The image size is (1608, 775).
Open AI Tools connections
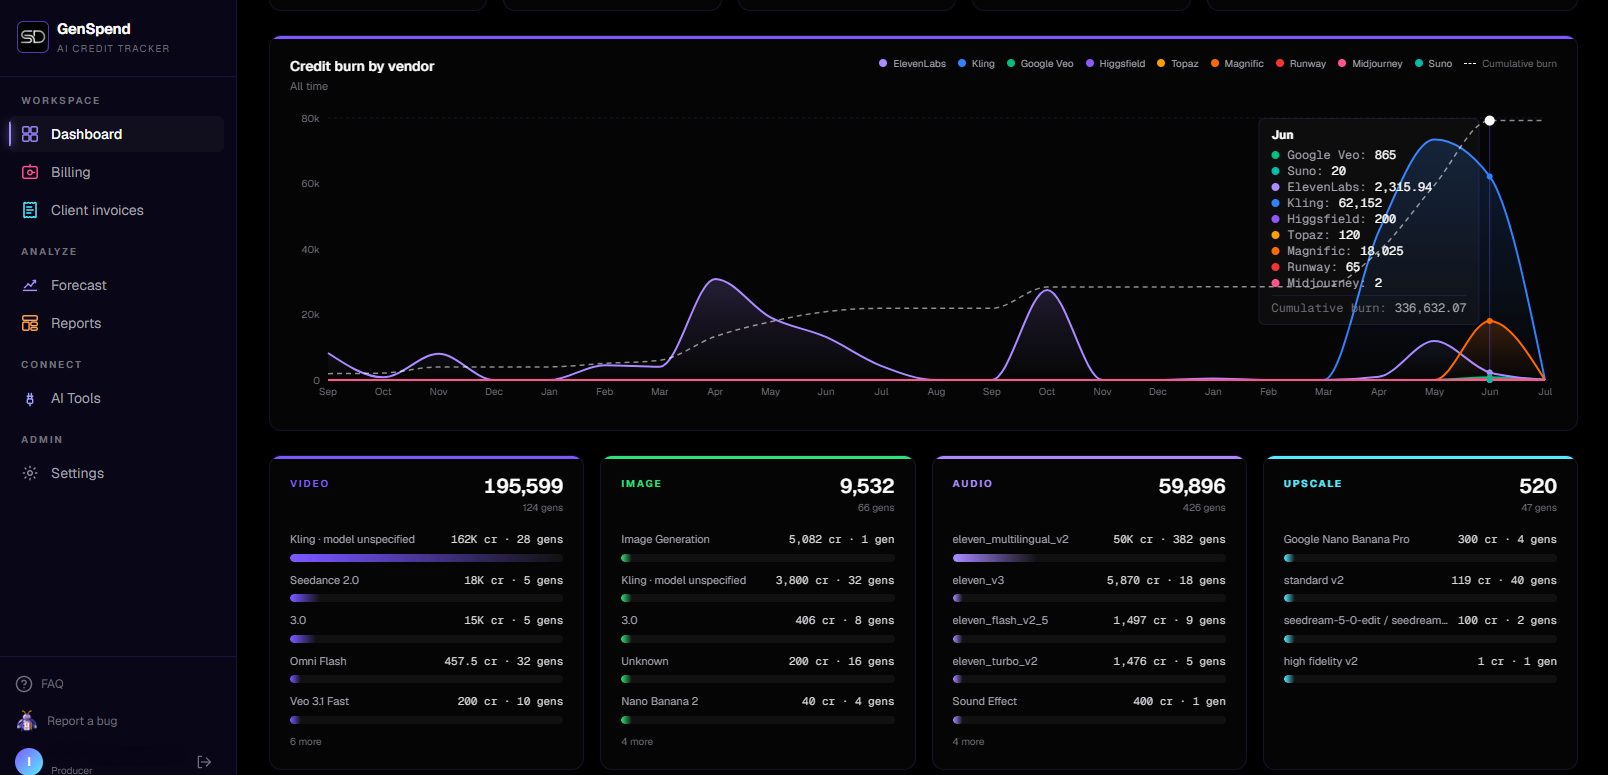click(x=116, y=398)
